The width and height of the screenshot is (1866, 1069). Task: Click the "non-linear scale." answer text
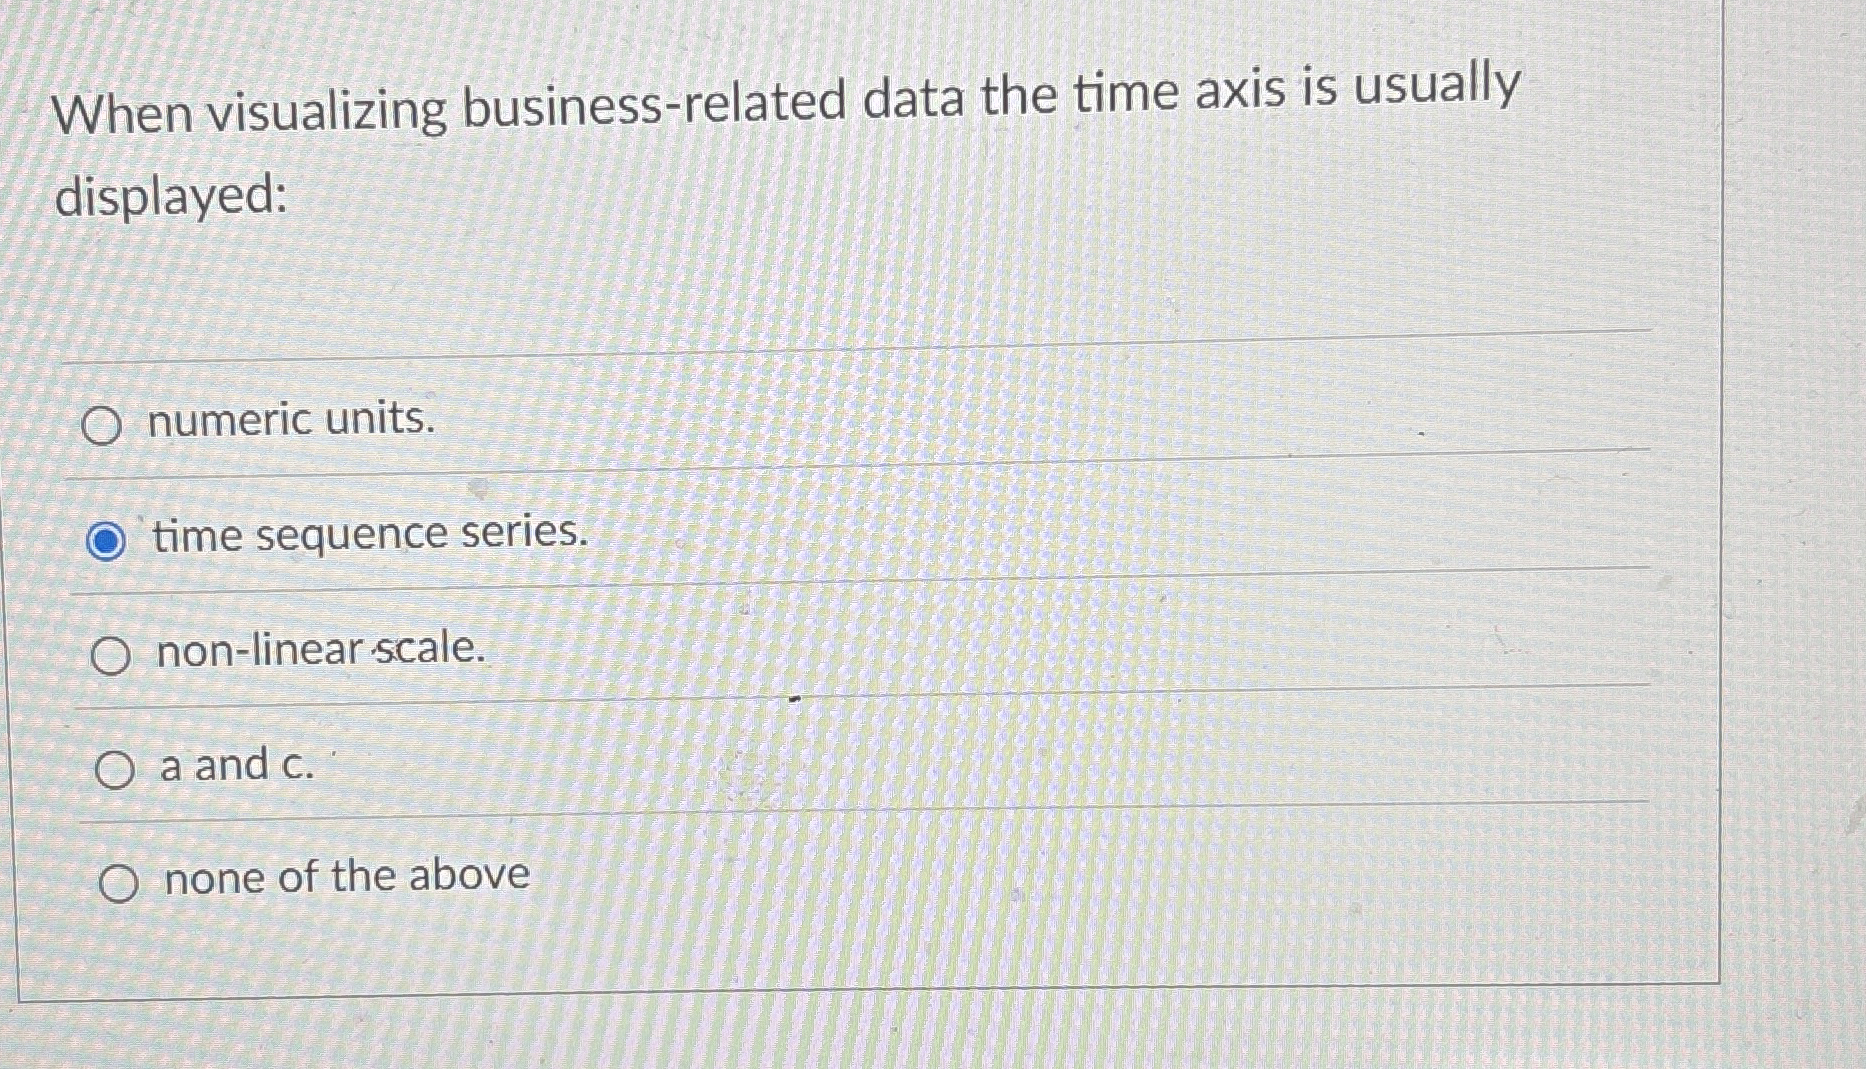coord(320,650)
